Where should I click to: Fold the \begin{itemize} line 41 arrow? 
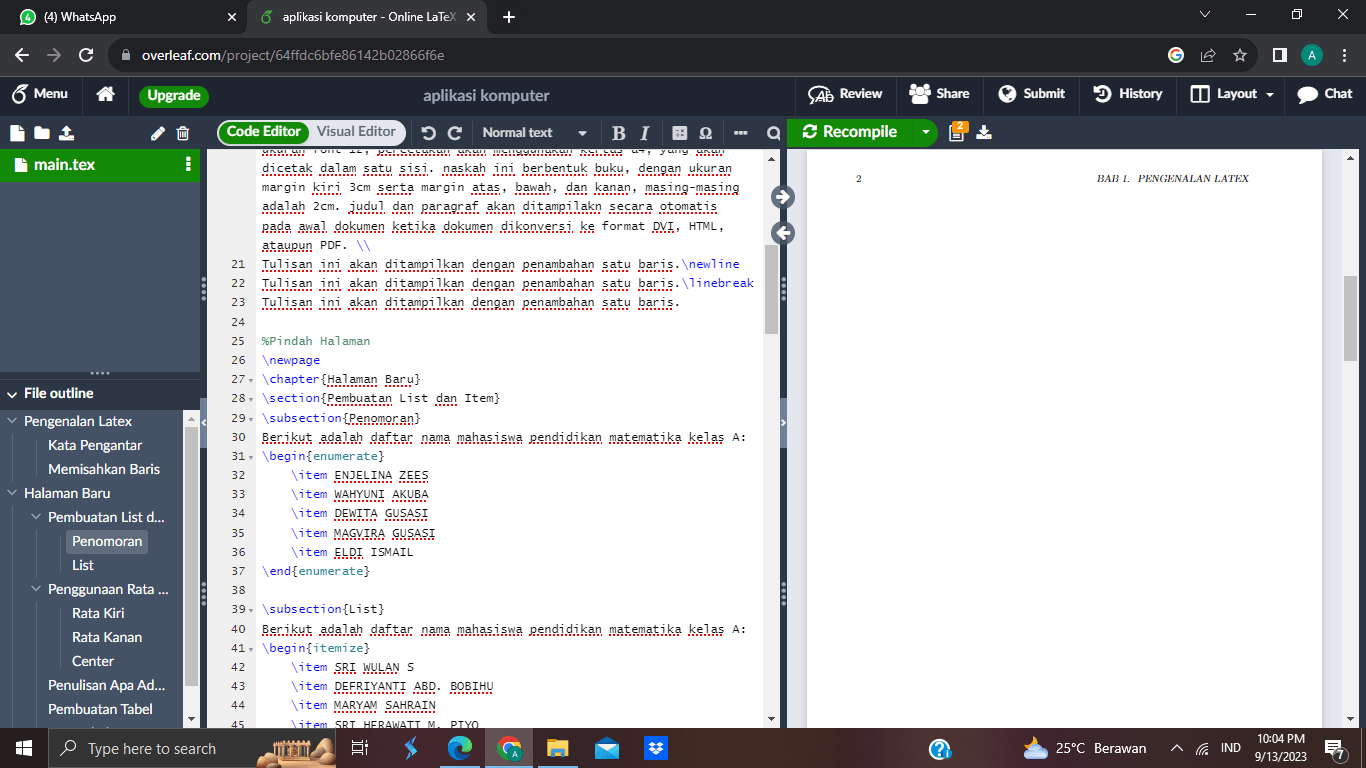[x=251, y=649]
